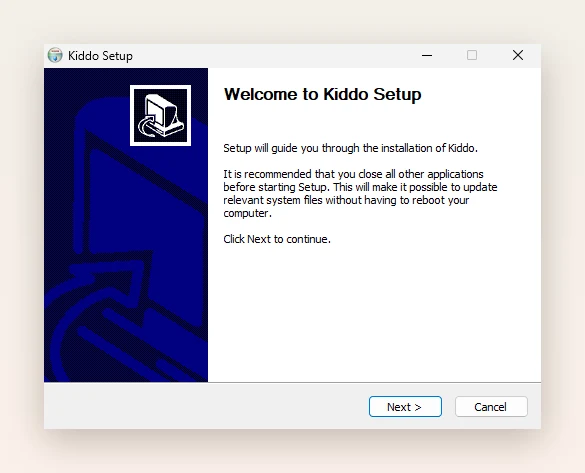The image size is (585, 473).
Task: Minimize the Kiddo Setup window
Action: [427, 56]
